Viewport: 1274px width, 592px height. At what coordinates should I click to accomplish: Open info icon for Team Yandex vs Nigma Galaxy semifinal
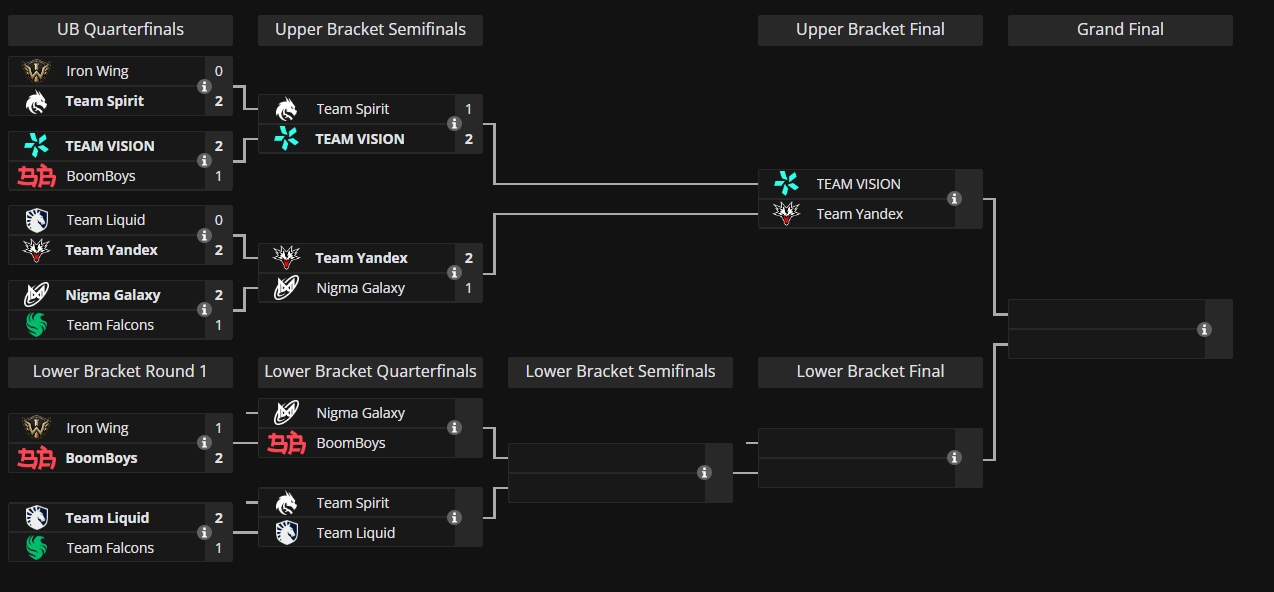(x=454, y=273)
